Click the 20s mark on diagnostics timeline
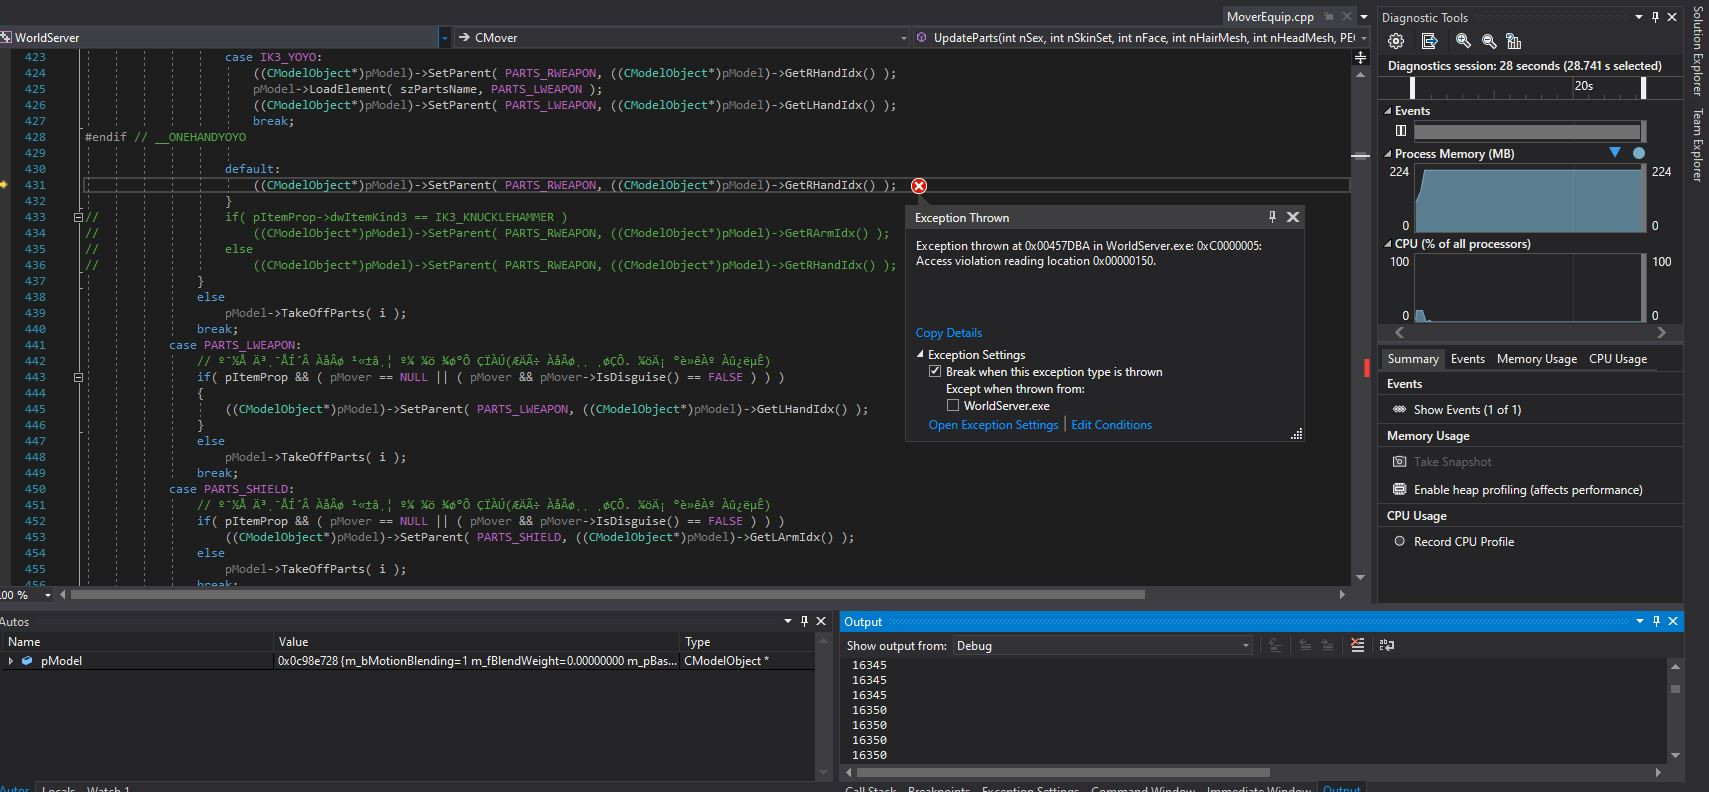Screen dimensions: 1709x792 [1584, 86]
